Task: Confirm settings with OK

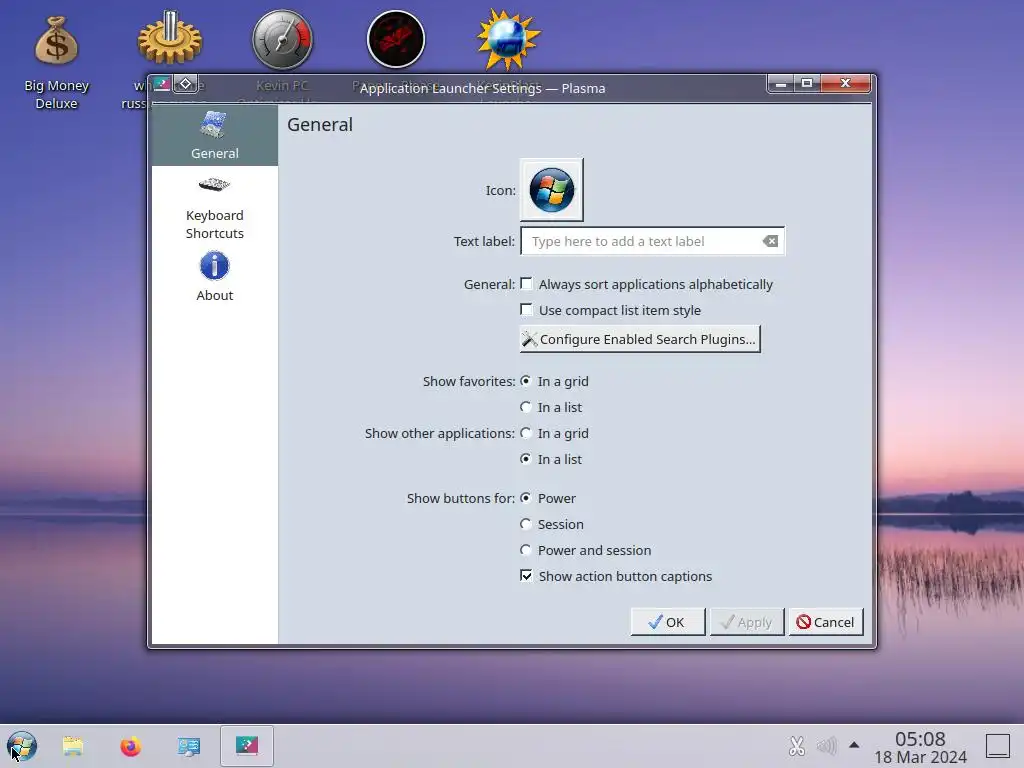Action: pos(667,622)
